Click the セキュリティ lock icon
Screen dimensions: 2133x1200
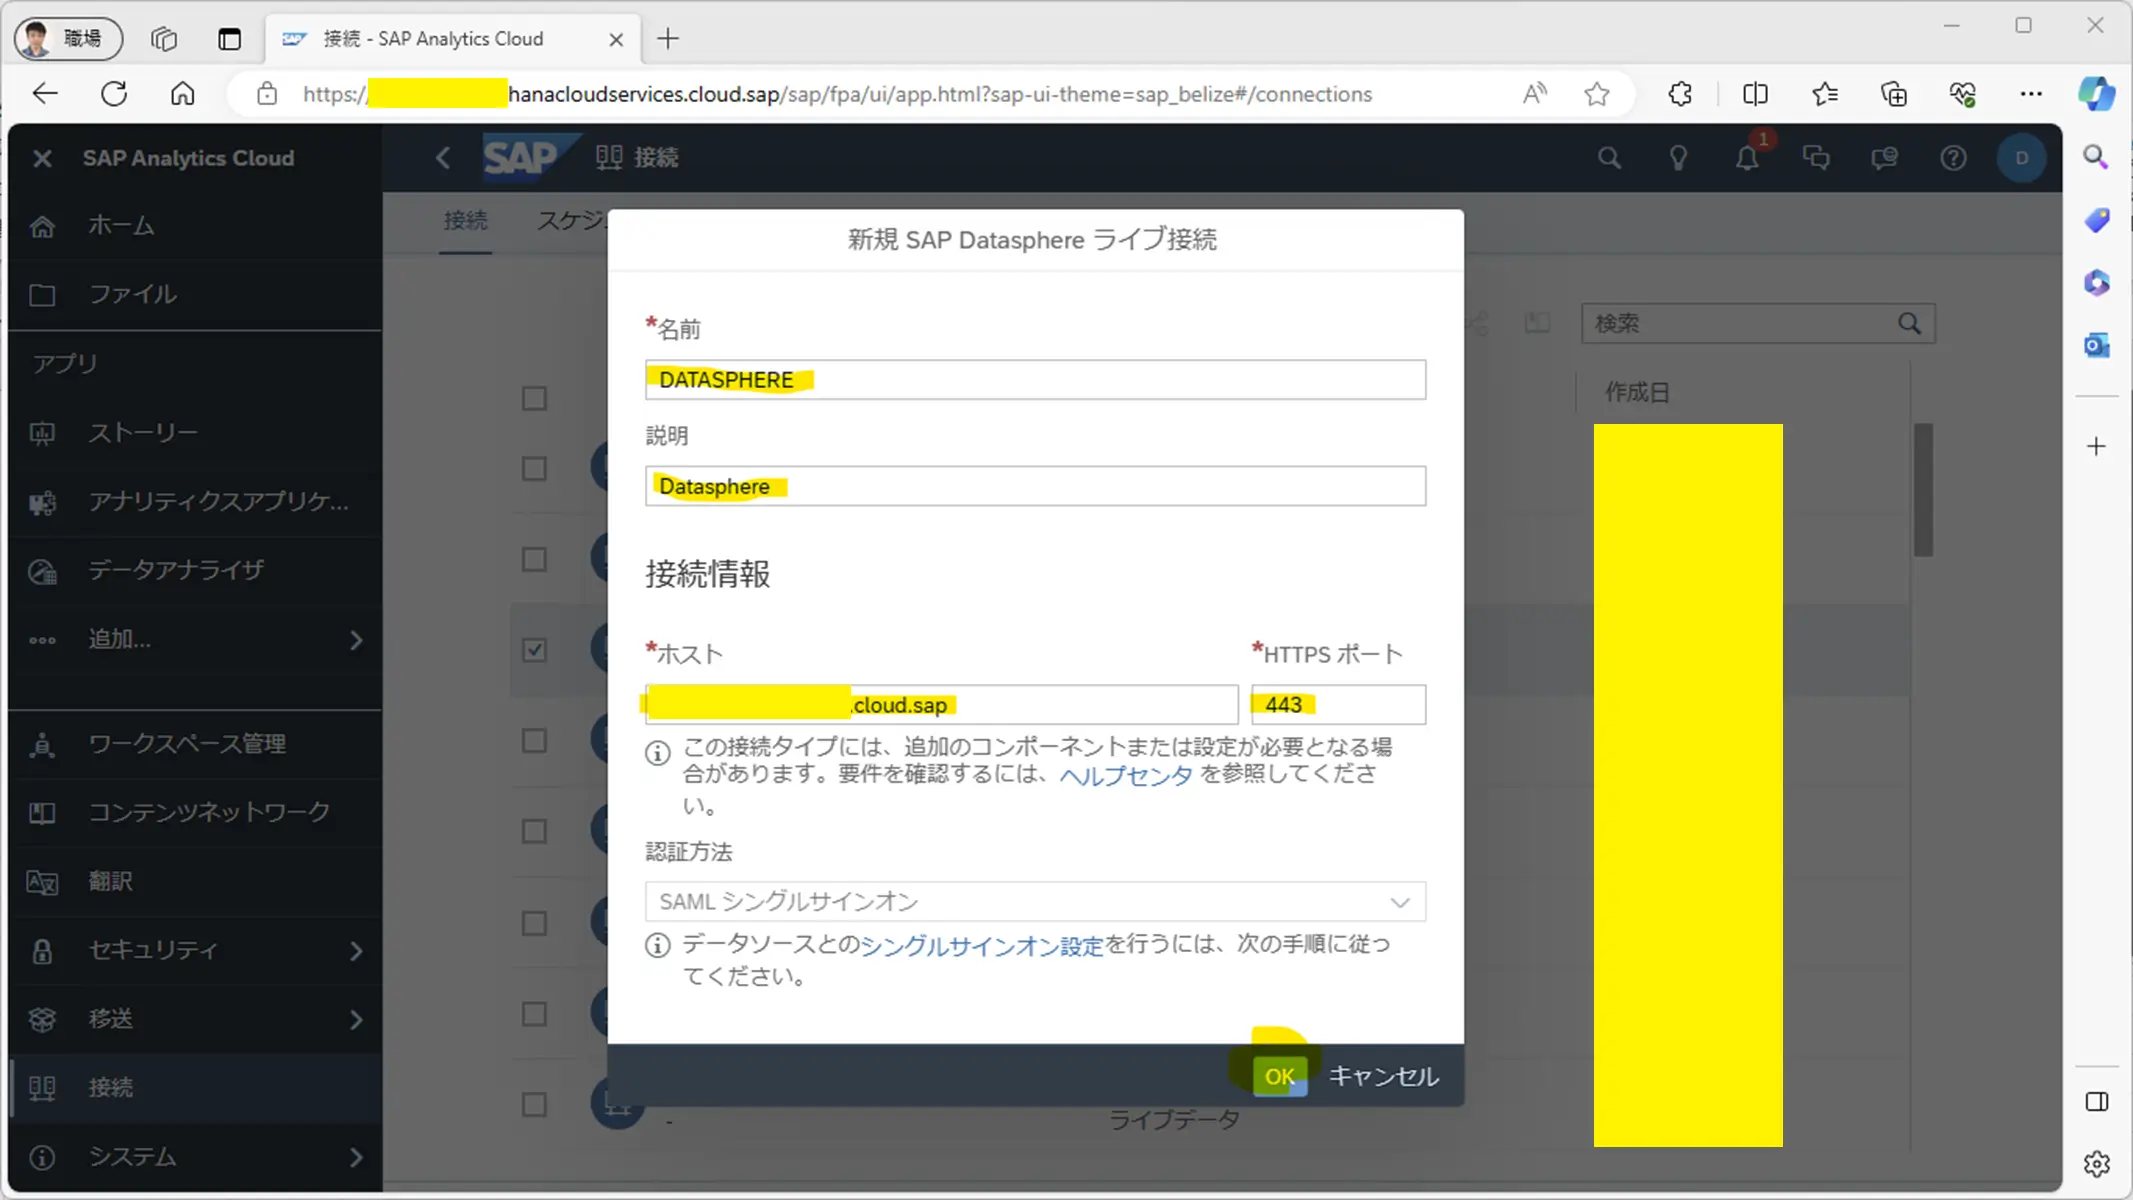(42, 951)
